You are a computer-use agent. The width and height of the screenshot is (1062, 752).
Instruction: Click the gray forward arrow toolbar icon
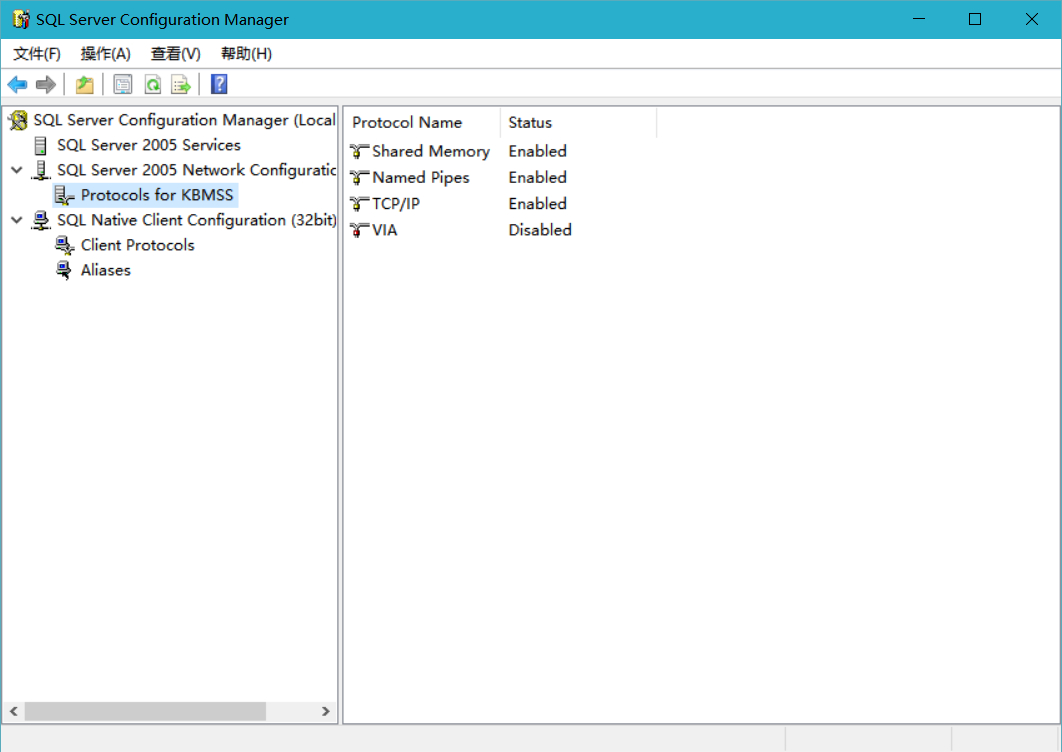pos(45,85)
